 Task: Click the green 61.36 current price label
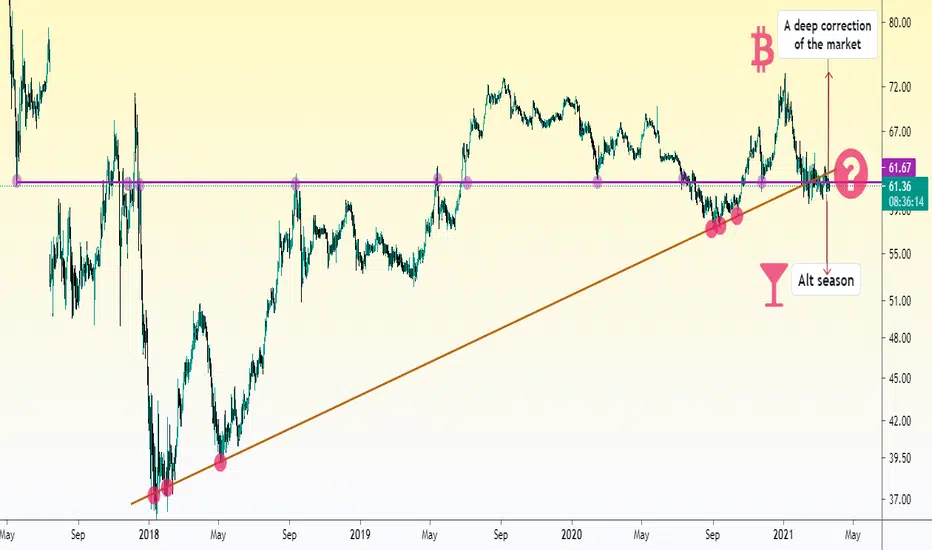(x=900, y=186)
